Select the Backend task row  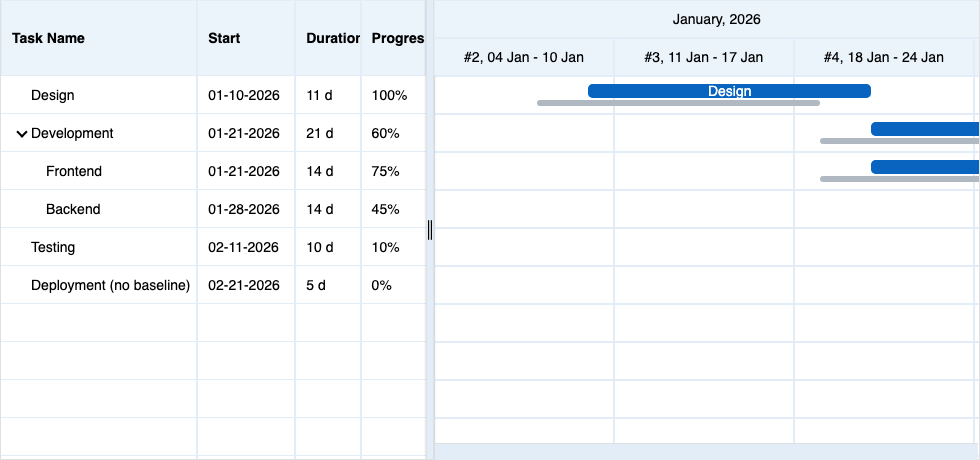(73, 210)
